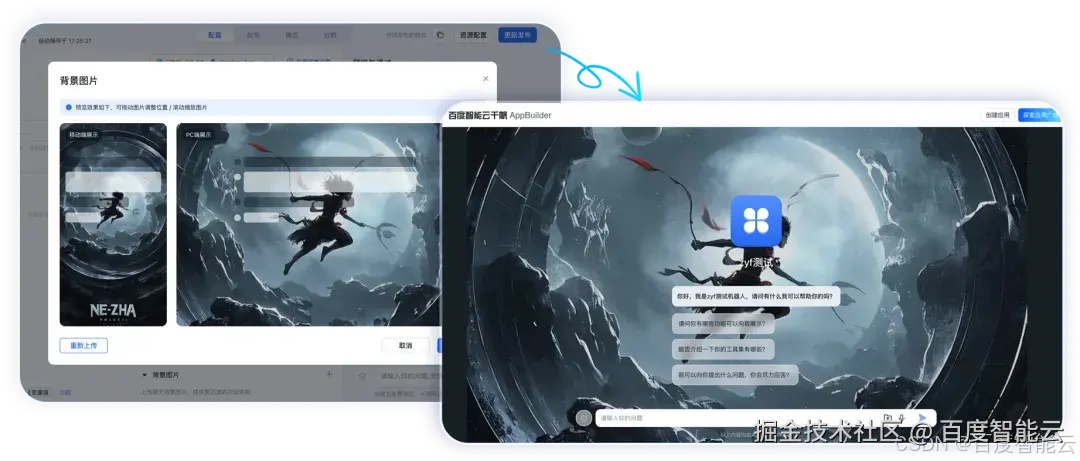The height and width of the screenshot is (461, 1080).
Task: Open 资源配置 in the top bar
Action: (474, 34)
